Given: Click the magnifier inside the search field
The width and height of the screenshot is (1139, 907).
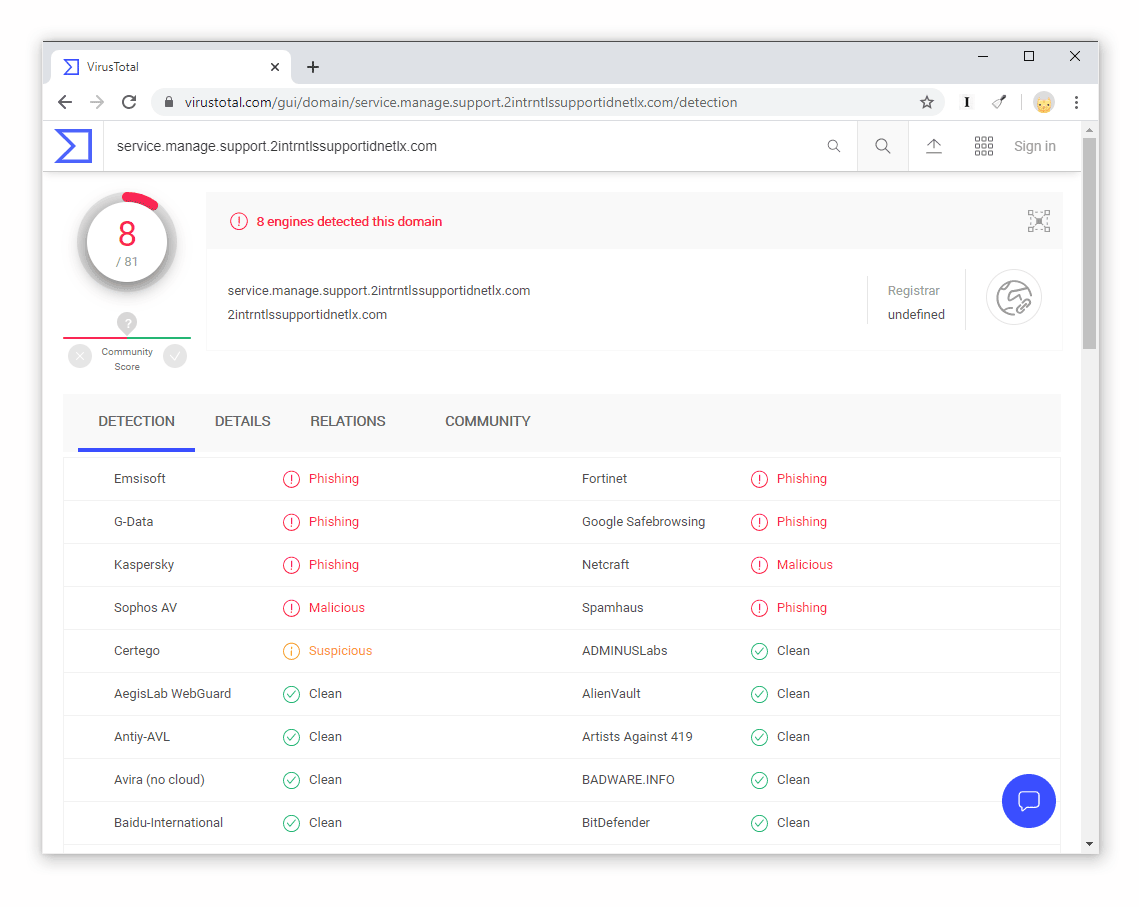Looking at the screenshot, I should 834,146.
